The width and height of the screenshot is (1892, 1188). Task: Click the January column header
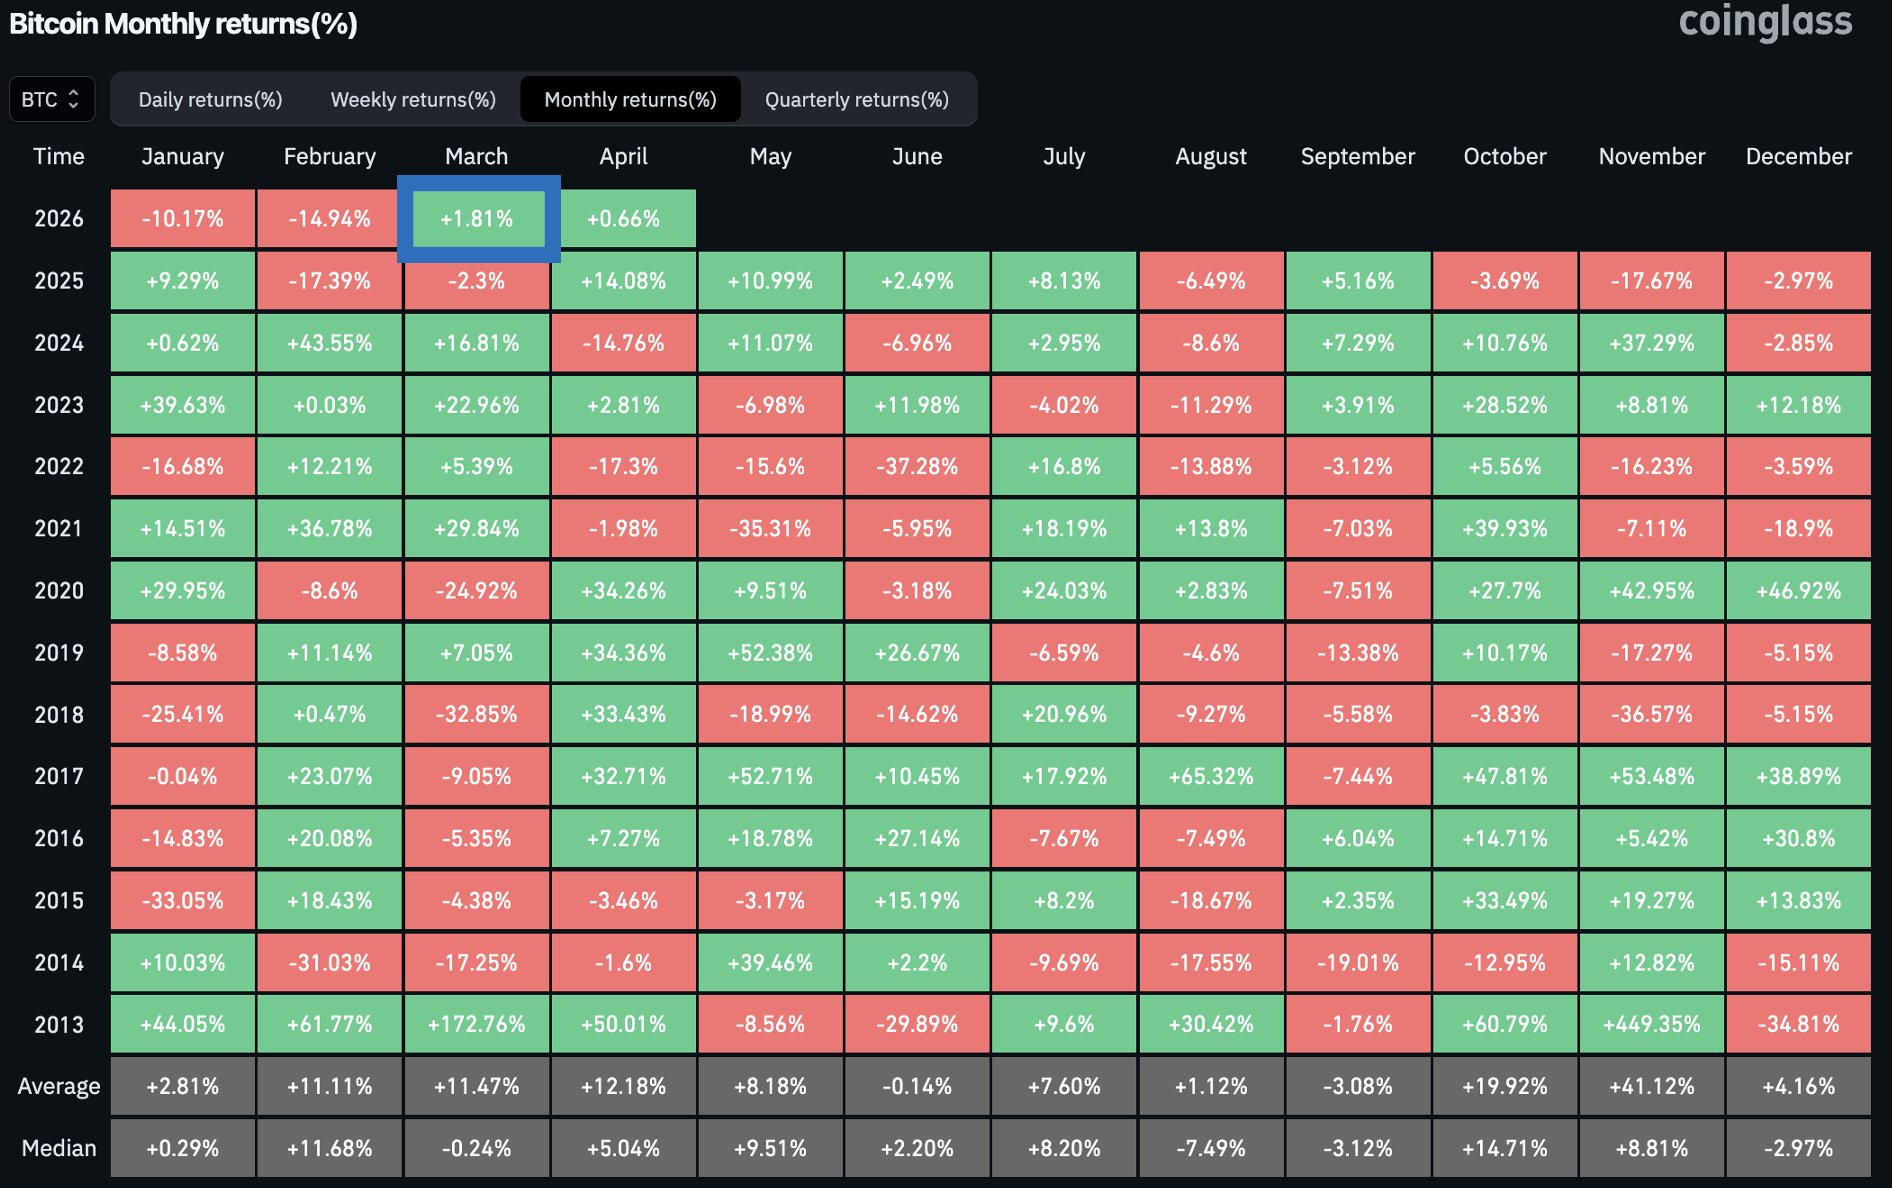tap(183, 156)
